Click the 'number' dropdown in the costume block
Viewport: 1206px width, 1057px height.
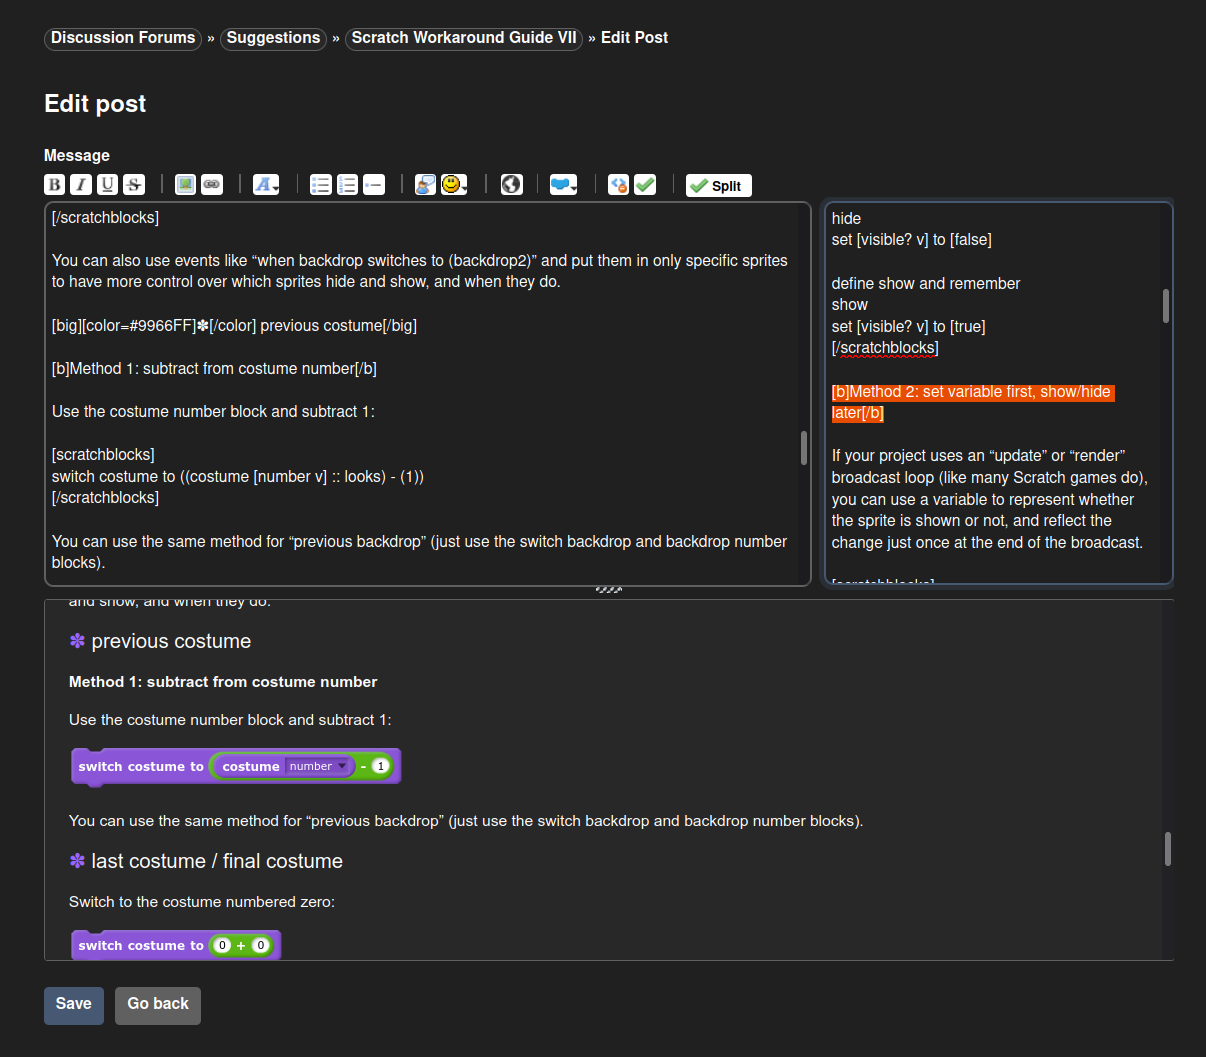pyautogui.click(x=319, y=767)
